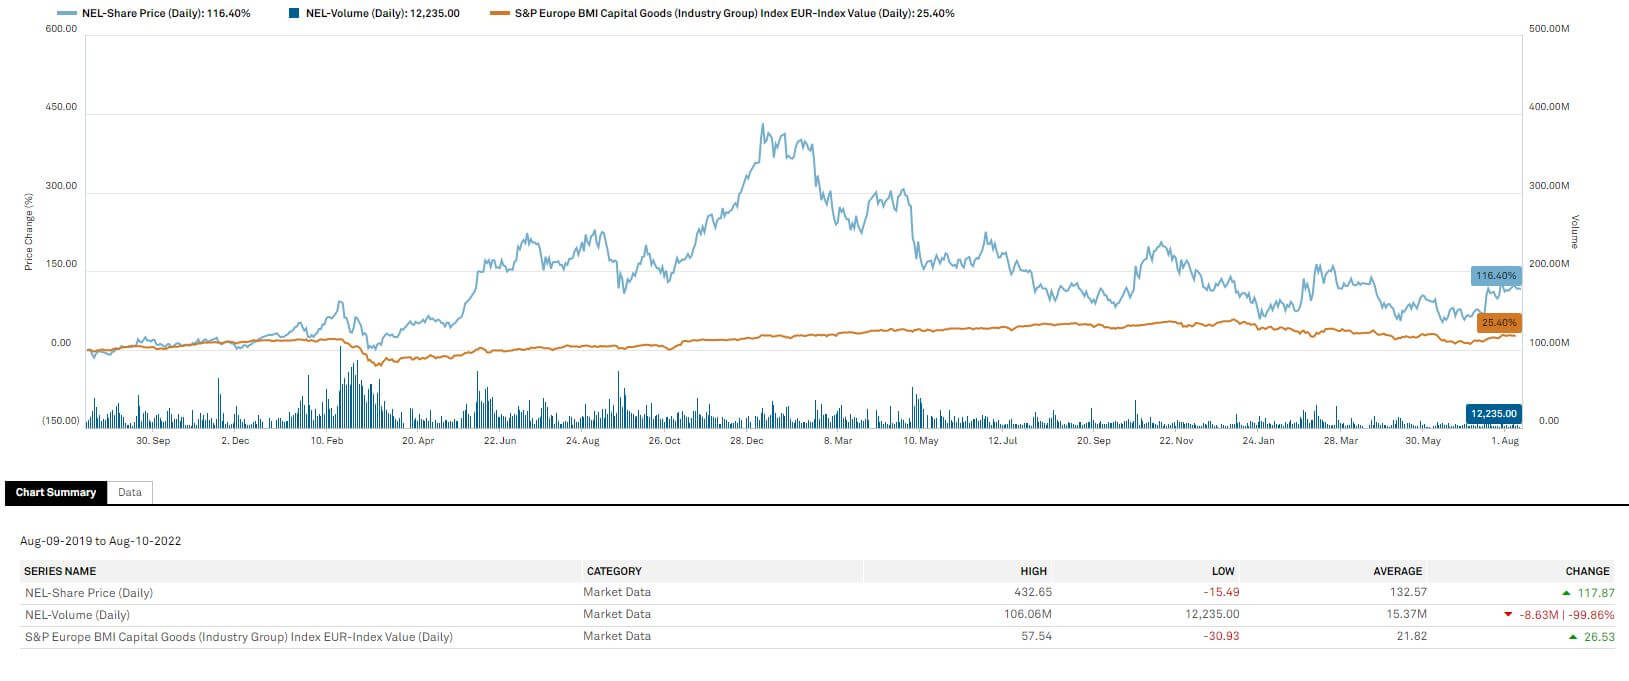Click the dark blue 12,235.00 volume tag
The height and width of the screenshot is (681, 1629).
[x=1494, y=414]
